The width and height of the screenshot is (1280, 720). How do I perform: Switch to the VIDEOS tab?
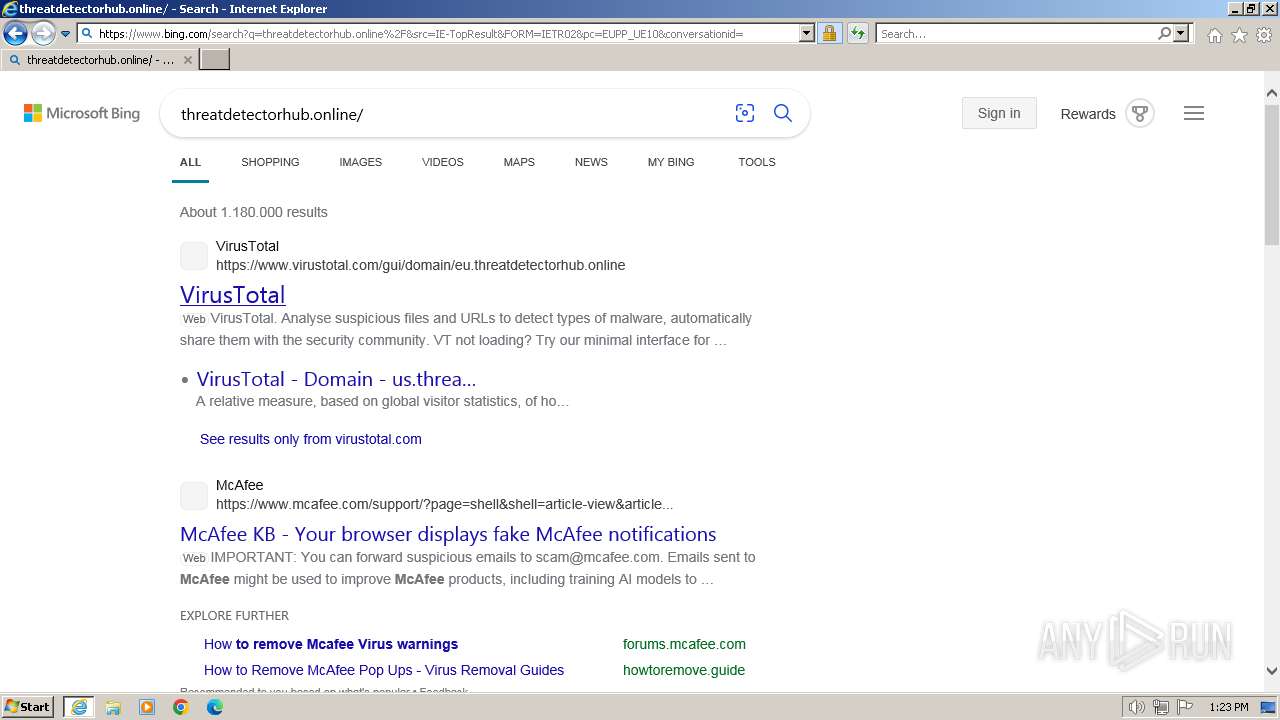click(442, 162)
